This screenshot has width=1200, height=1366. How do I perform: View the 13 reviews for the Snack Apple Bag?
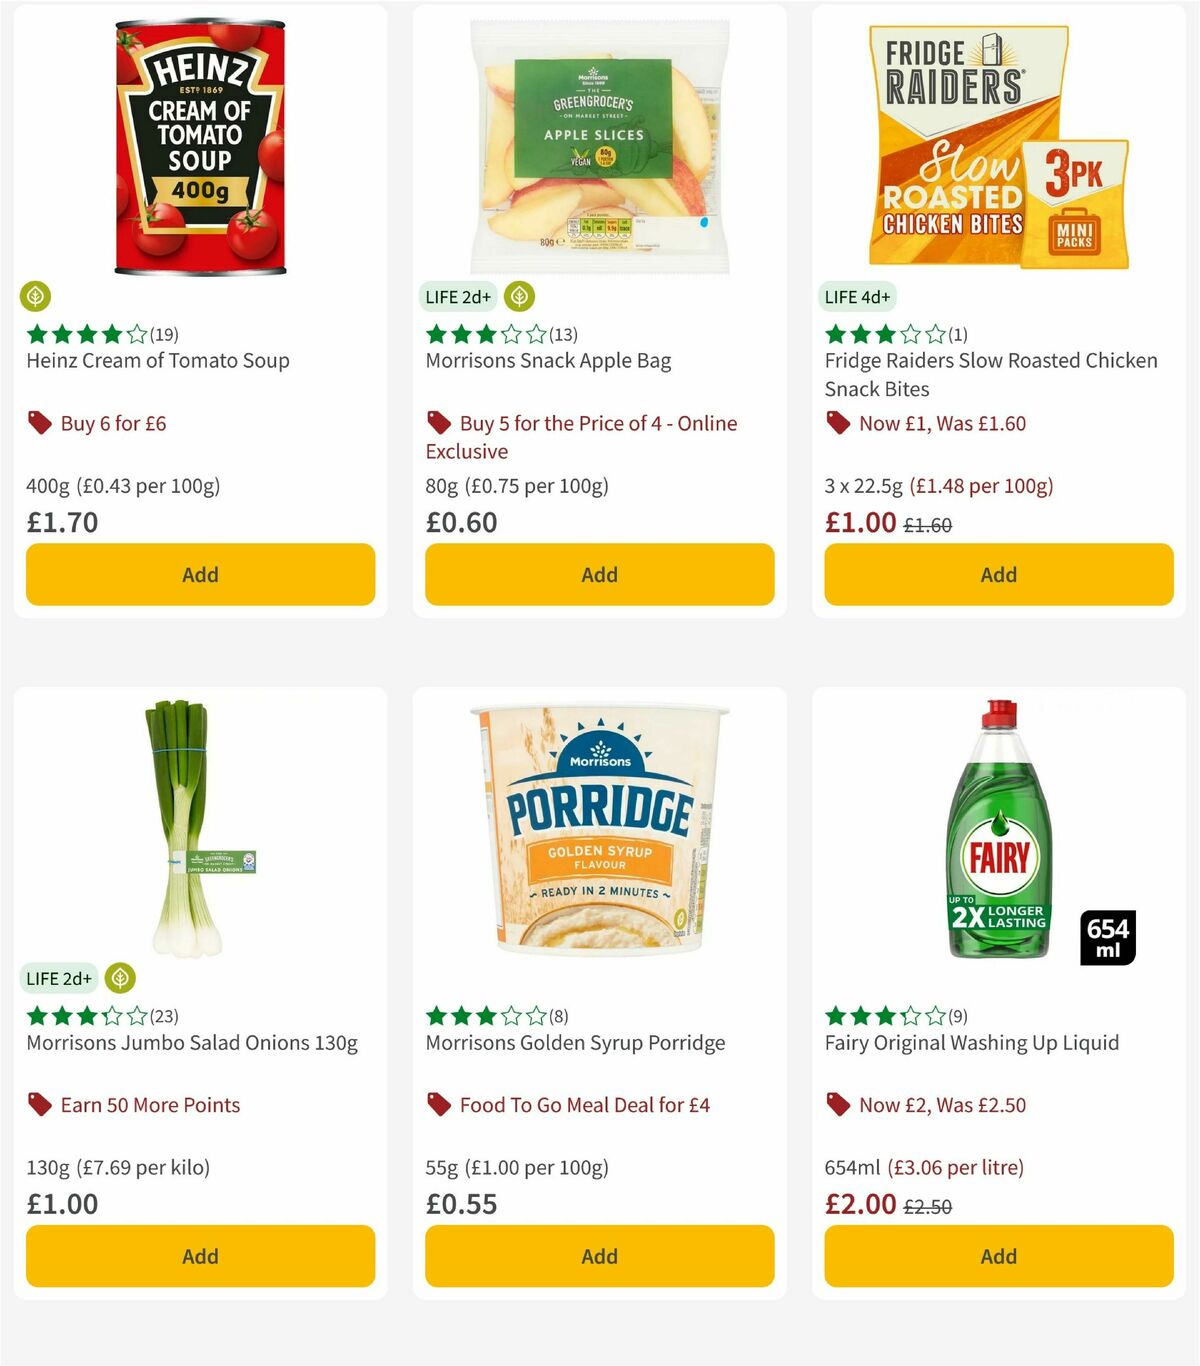click(562, 334)
